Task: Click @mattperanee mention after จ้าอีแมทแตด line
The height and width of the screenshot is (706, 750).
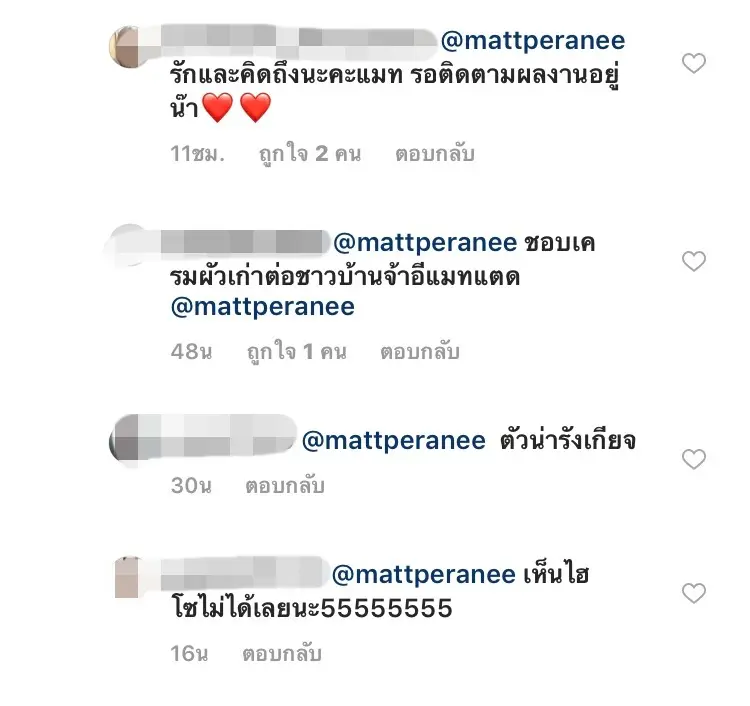Action: pyautogui.click(x=263, y=307)
